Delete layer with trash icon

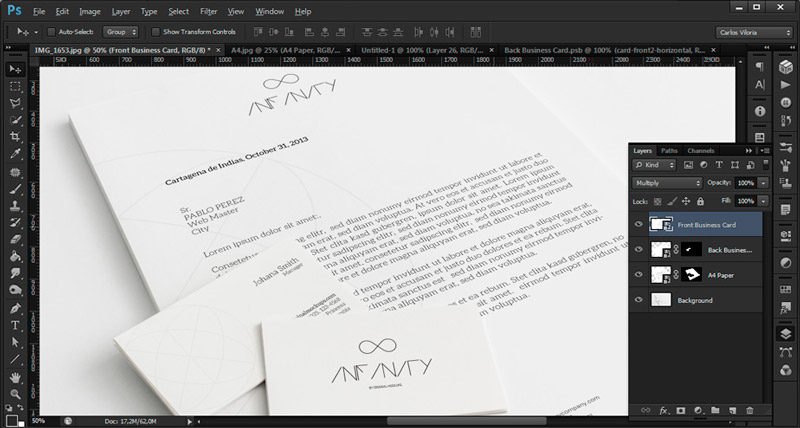(749, 410)
